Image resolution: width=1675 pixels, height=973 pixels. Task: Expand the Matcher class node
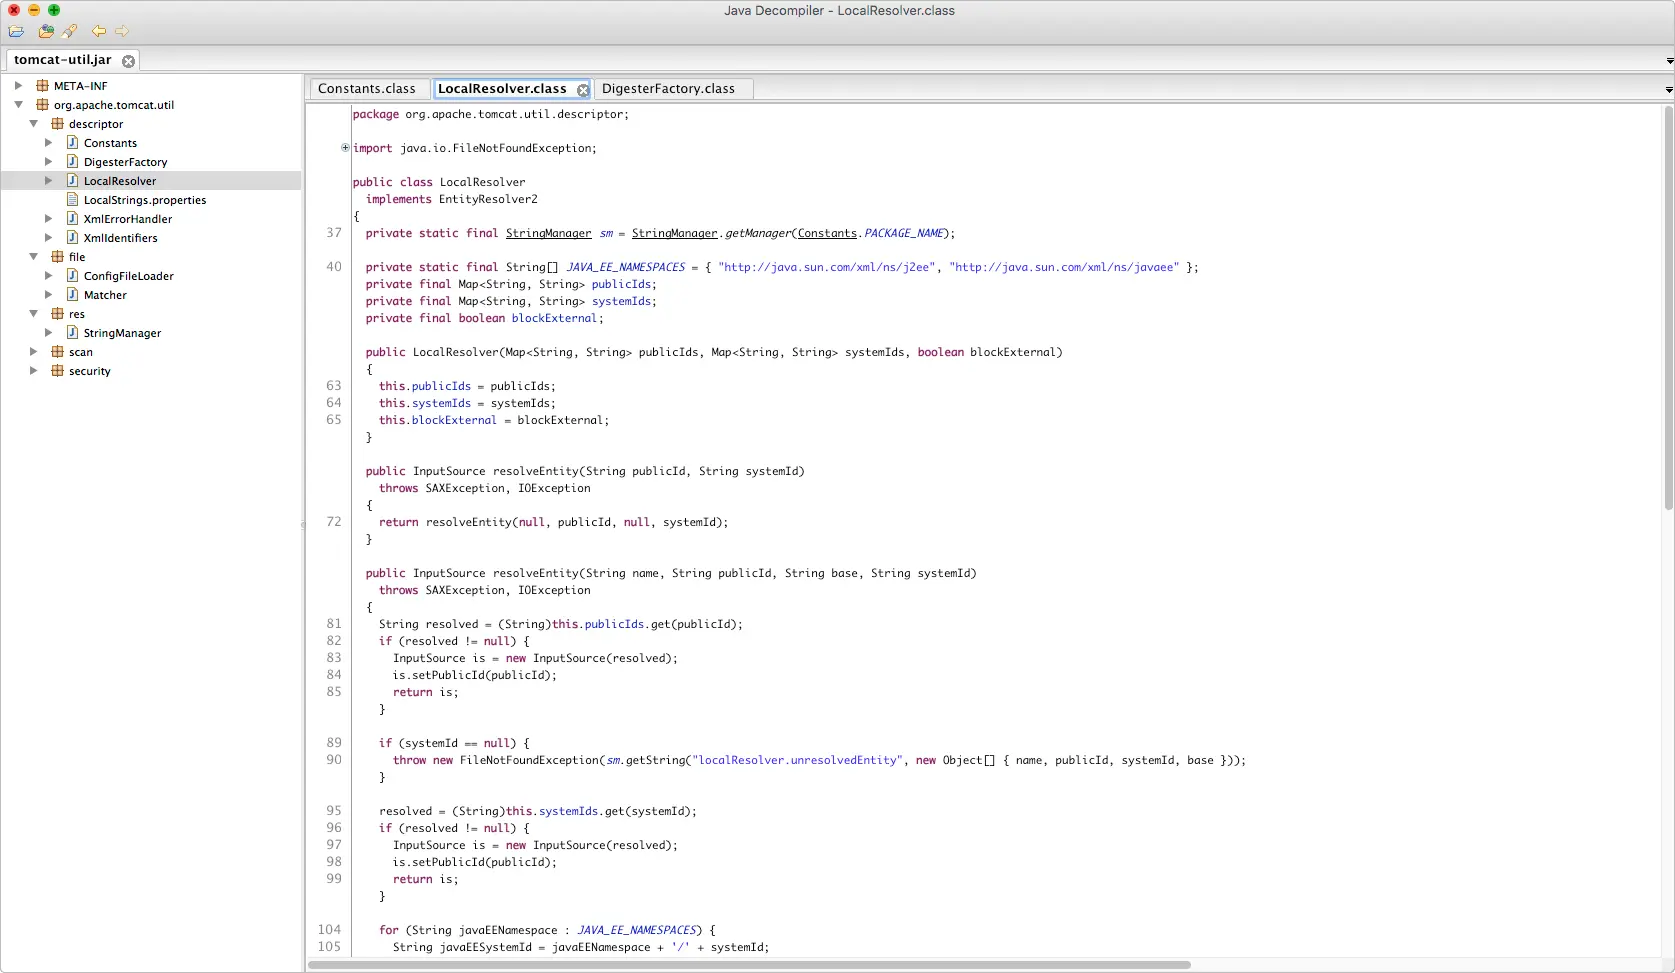coord(48,295)
